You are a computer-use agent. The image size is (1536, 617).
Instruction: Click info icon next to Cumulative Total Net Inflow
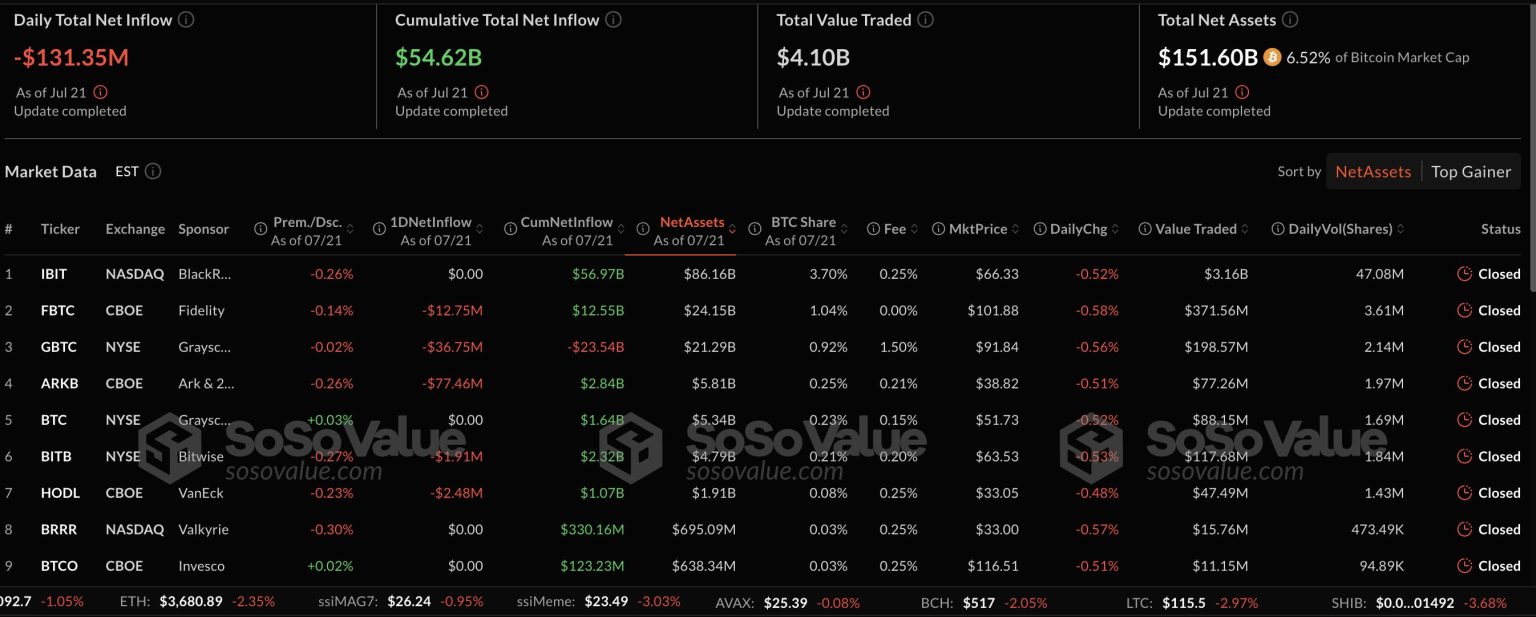pos(613,20)
